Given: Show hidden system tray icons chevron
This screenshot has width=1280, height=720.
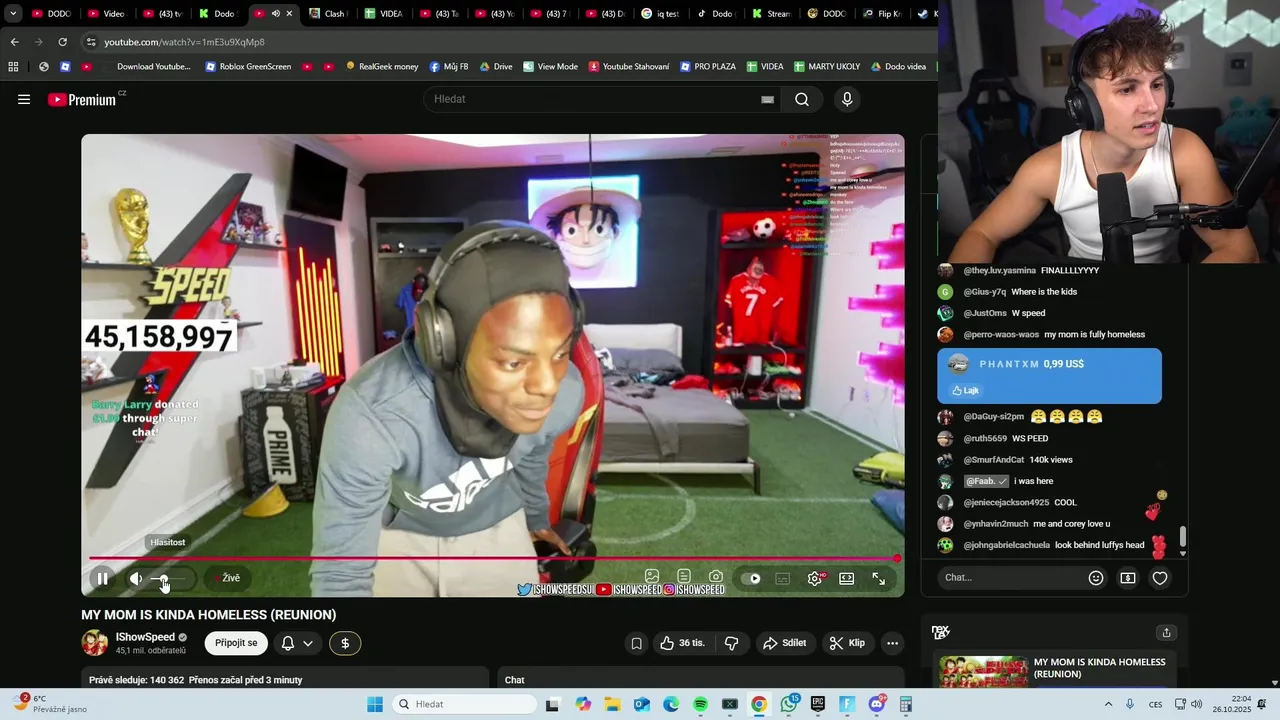Looking at the screenshot, I should [1108, 704].
